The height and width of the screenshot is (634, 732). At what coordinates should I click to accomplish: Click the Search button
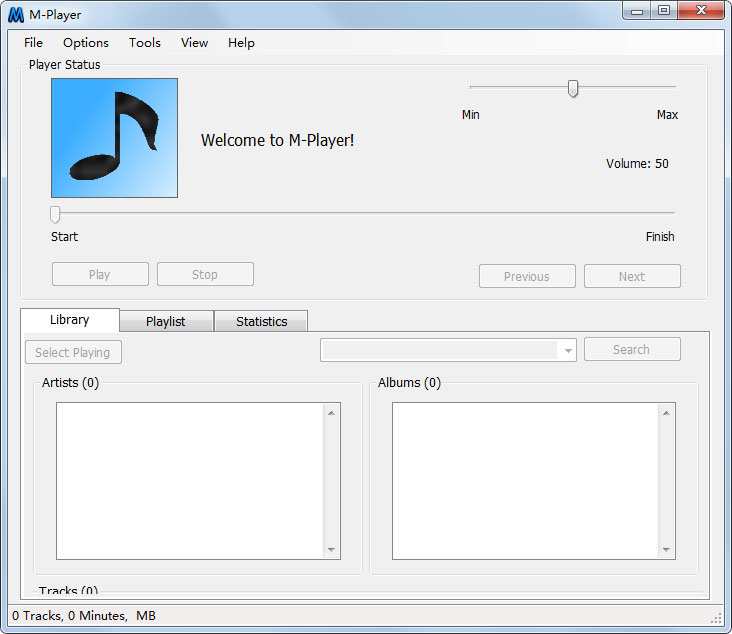point(632,349)
